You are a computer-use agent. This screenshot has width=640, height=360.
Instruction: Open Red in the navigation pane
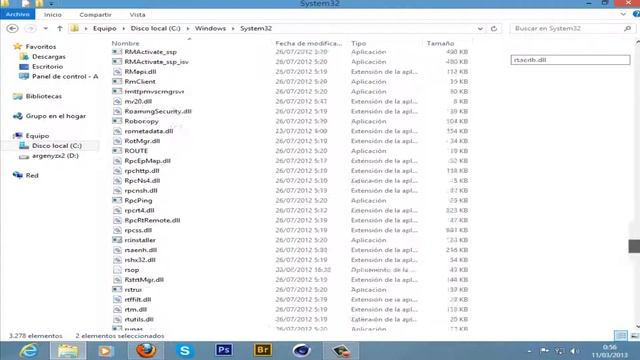click(32, 176)
